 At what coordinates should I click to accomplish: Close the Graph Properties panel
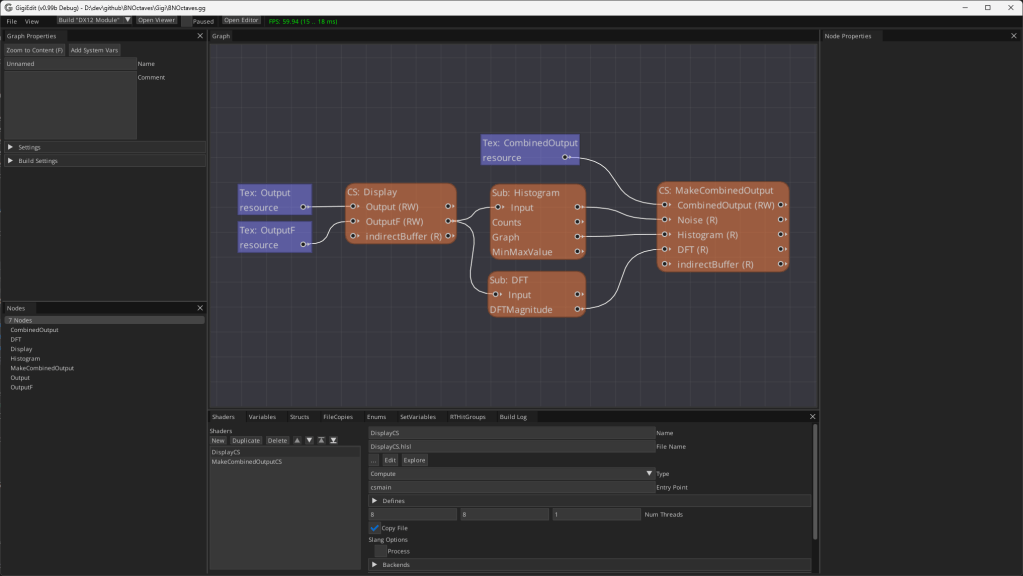[x=200, y=36]
